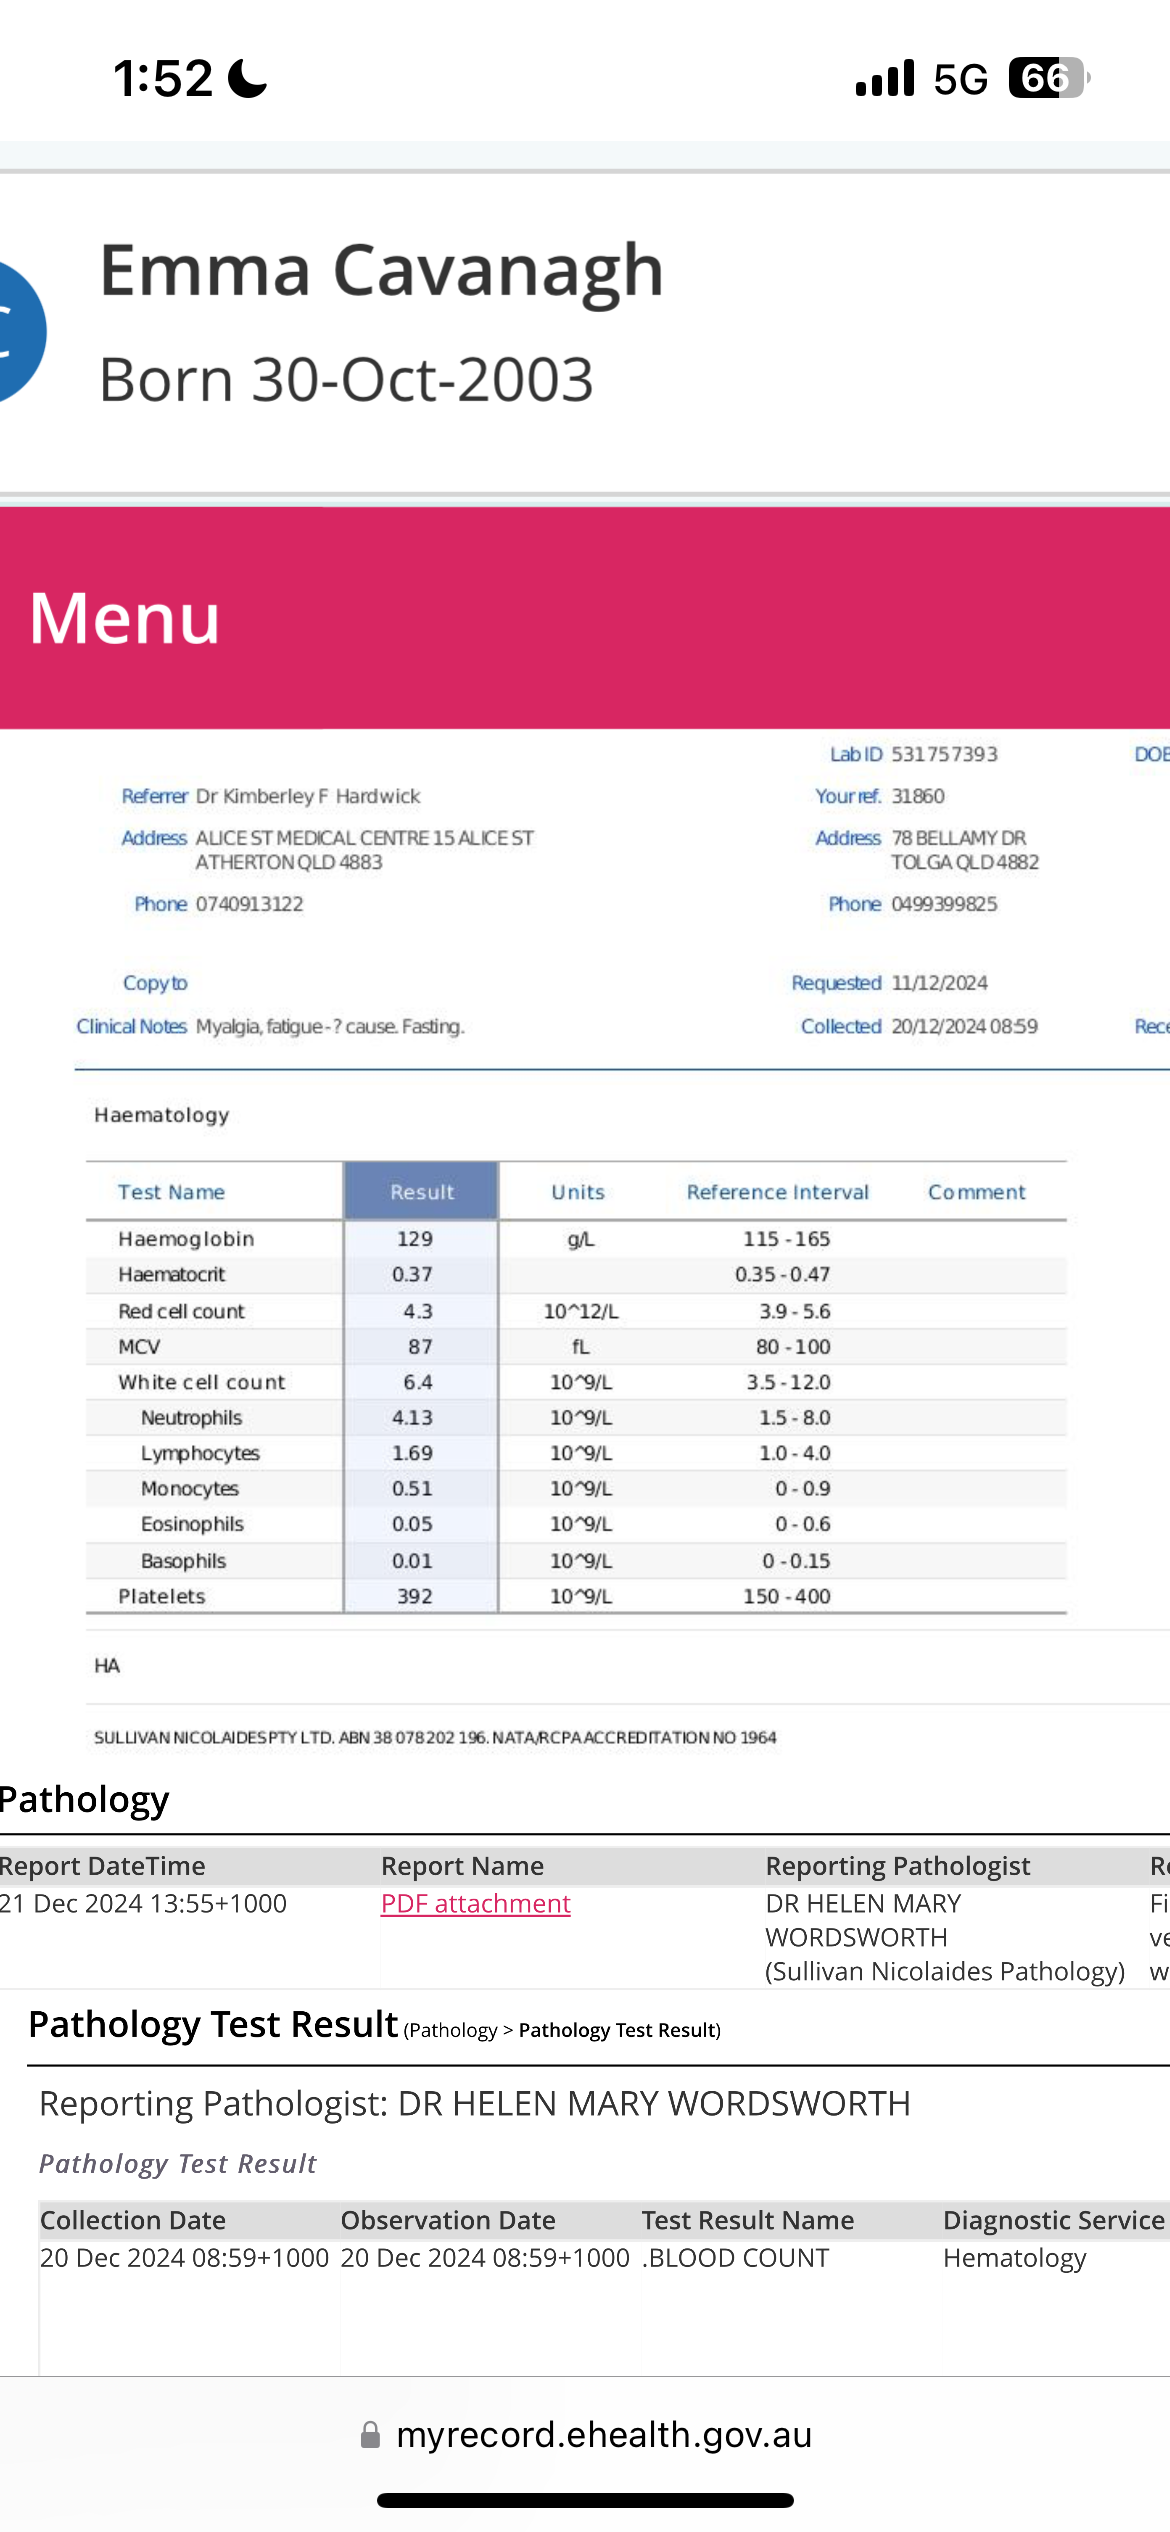Tap the clock time in status bar
This screenshot has height=2532, width=1170.
pos(162,78)
